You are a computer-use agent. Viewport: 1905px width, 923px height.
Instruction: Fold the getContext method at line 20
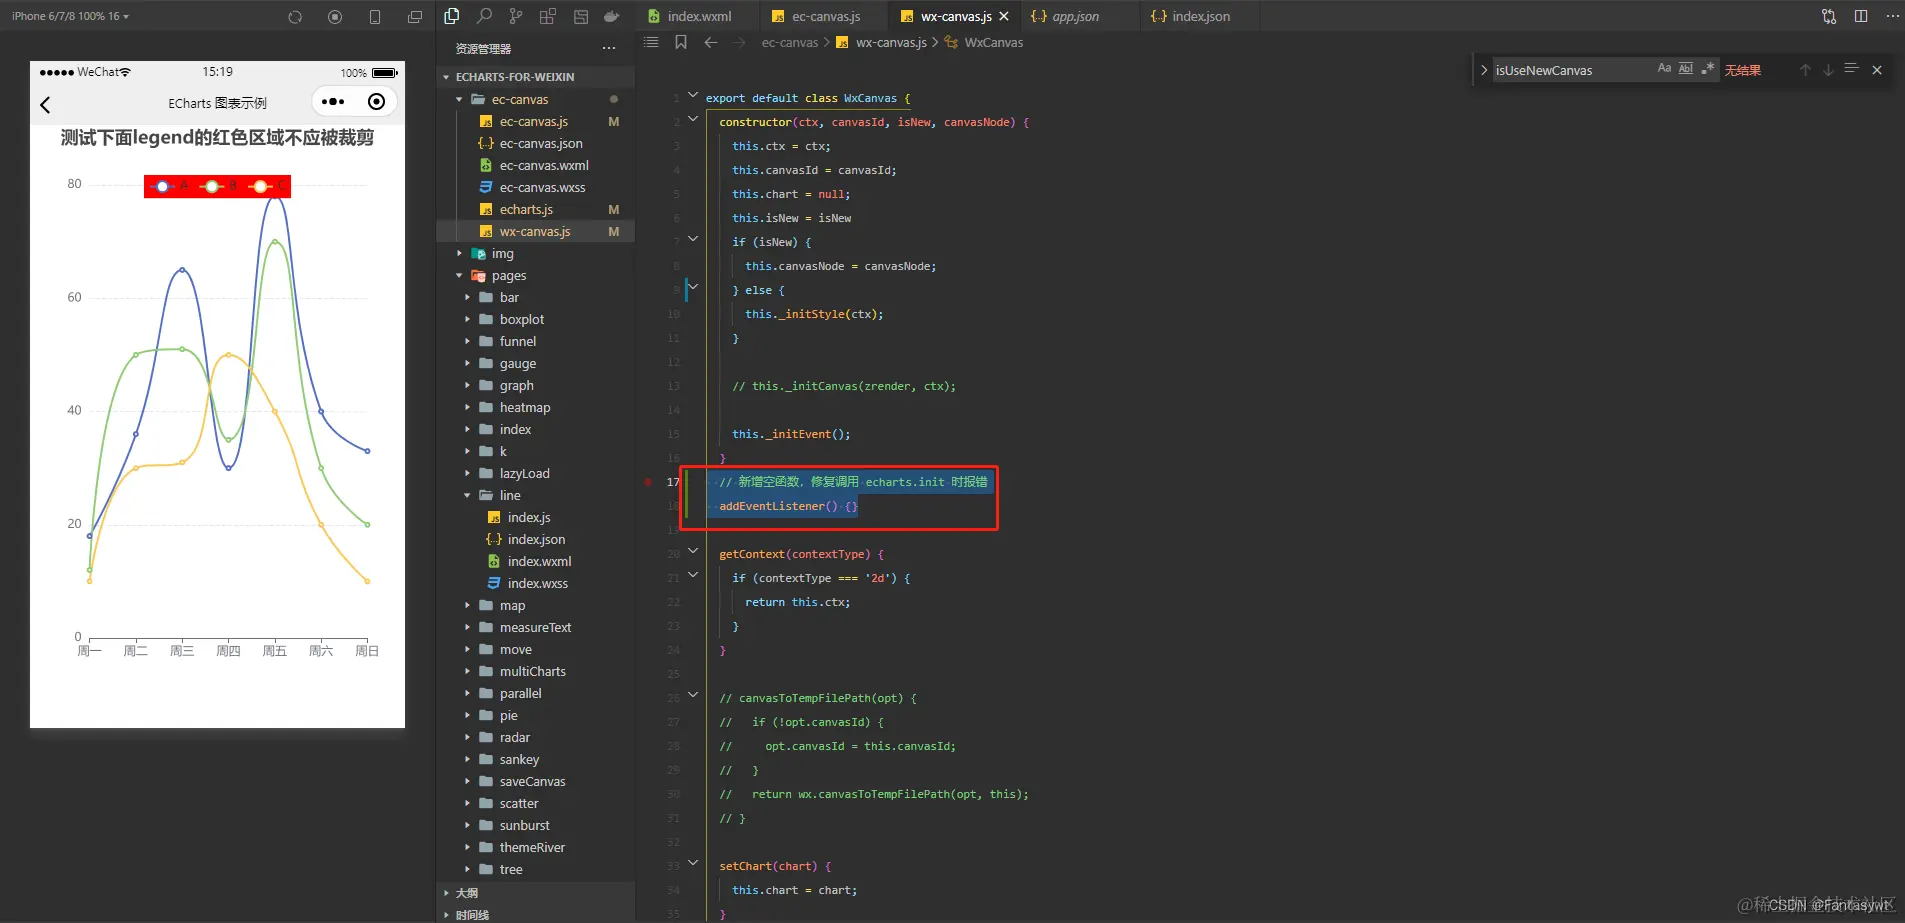(x=693, y=551)
